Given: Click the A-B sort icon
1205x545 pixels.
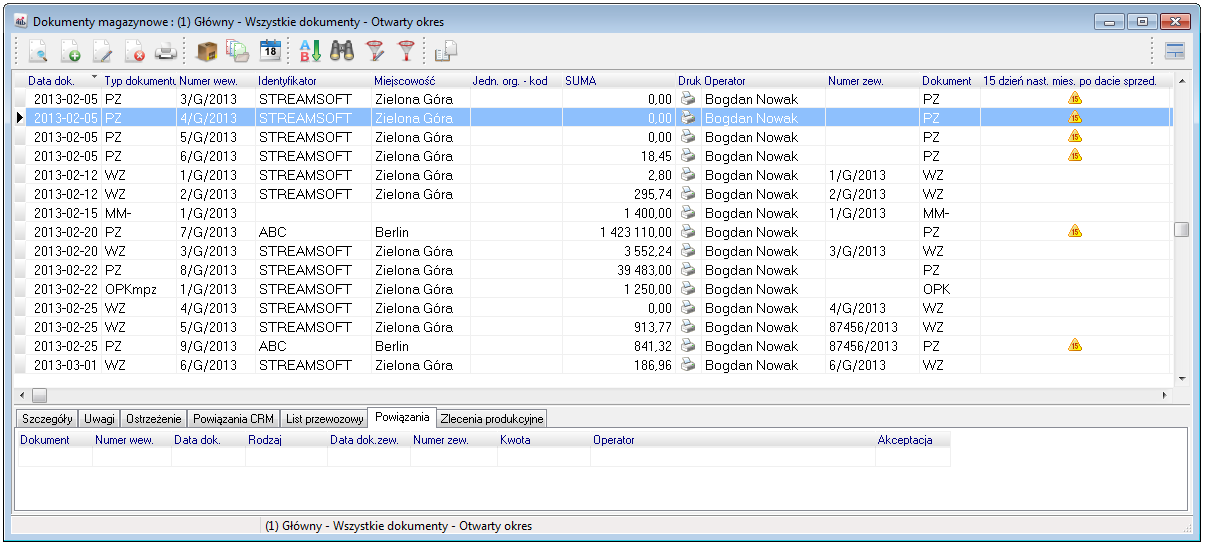Looking at the screenshot, I should 310,51.
